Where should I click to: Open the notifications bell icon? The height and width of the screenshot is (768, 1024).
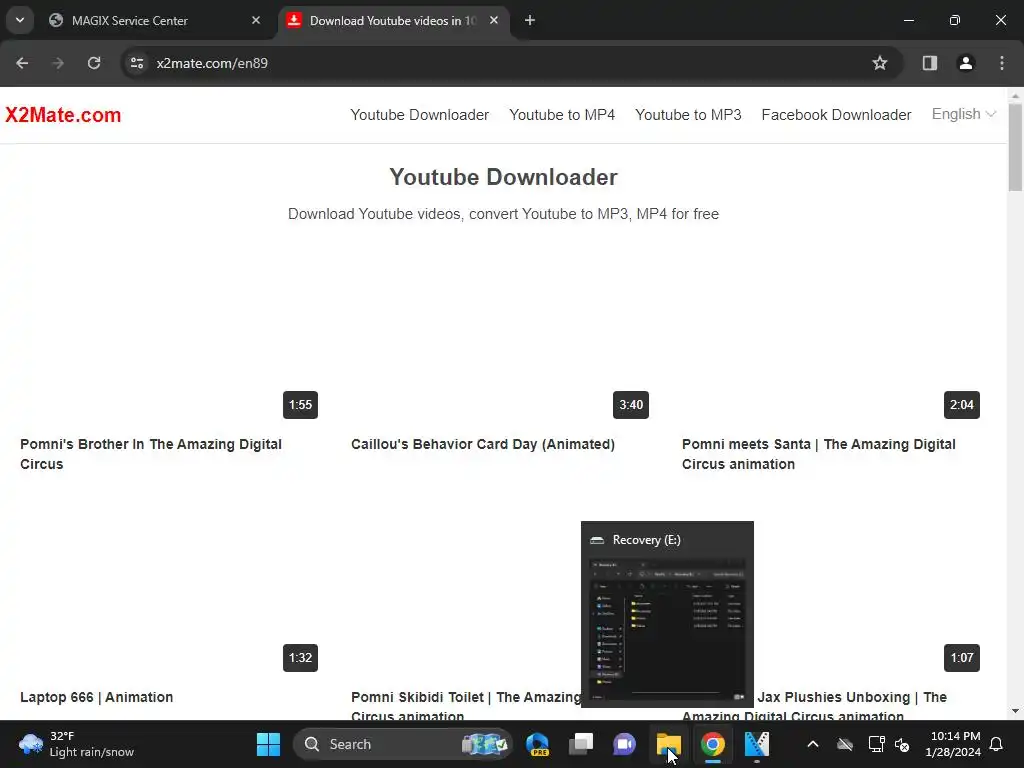(x=997, y=744)
